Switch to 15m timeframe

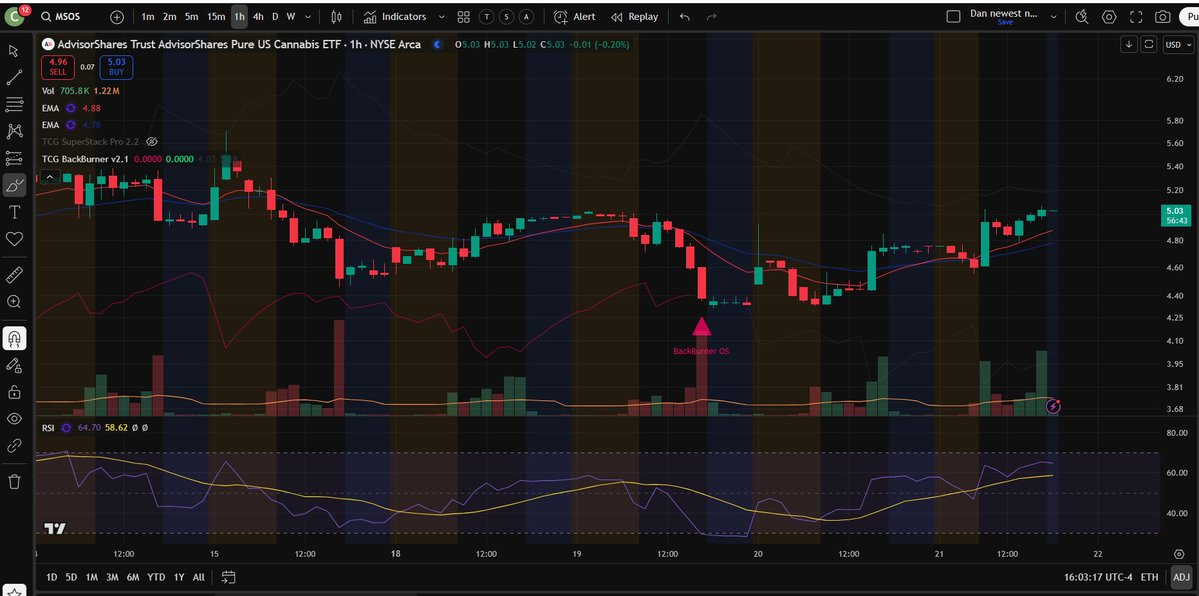[x=216, y=17]
